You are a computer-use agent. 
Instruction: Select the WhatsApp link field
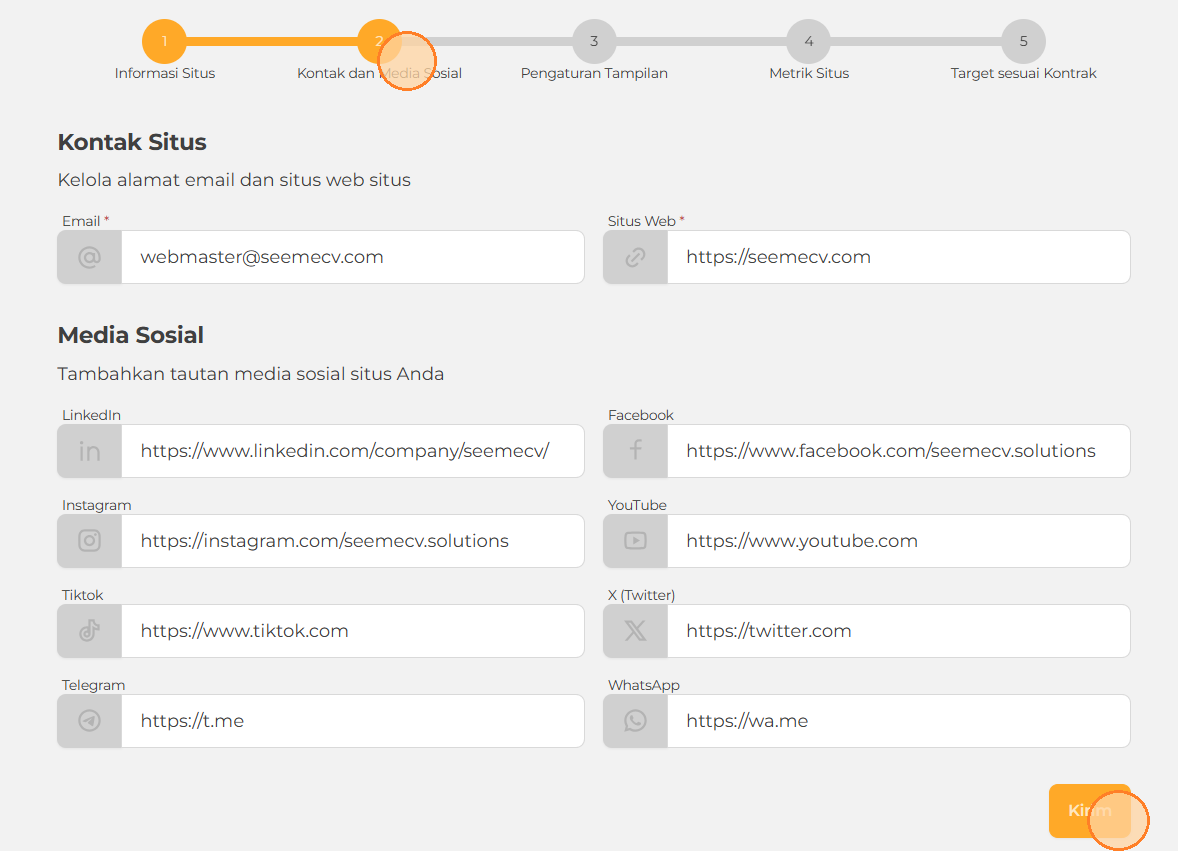[897, 721]
